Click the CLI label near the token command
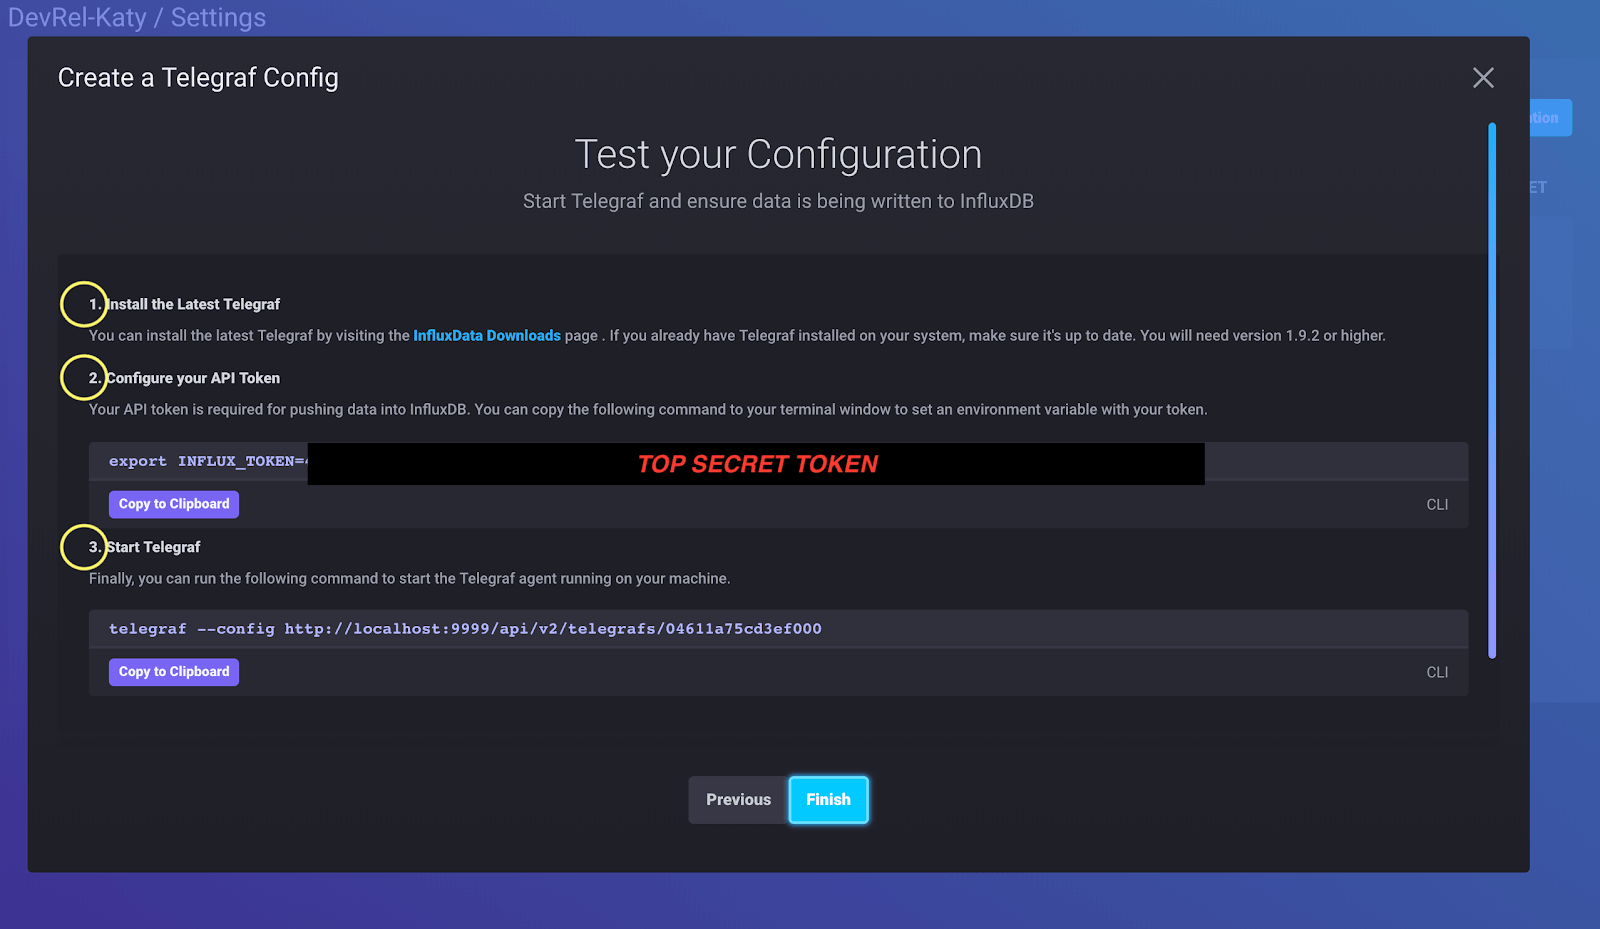Image resolution: width=1600 pixels, height=929 pixels. [1437, 504]
